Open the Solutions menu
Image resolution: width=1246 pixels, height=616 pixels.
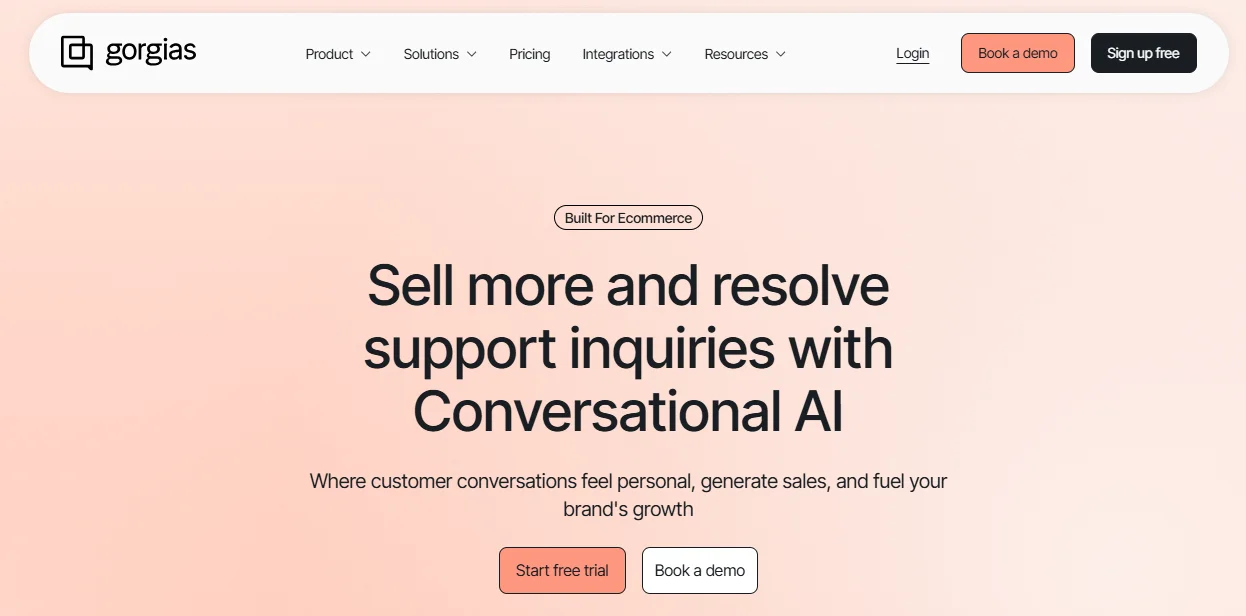pyautogui.click(x=440, y=54)
